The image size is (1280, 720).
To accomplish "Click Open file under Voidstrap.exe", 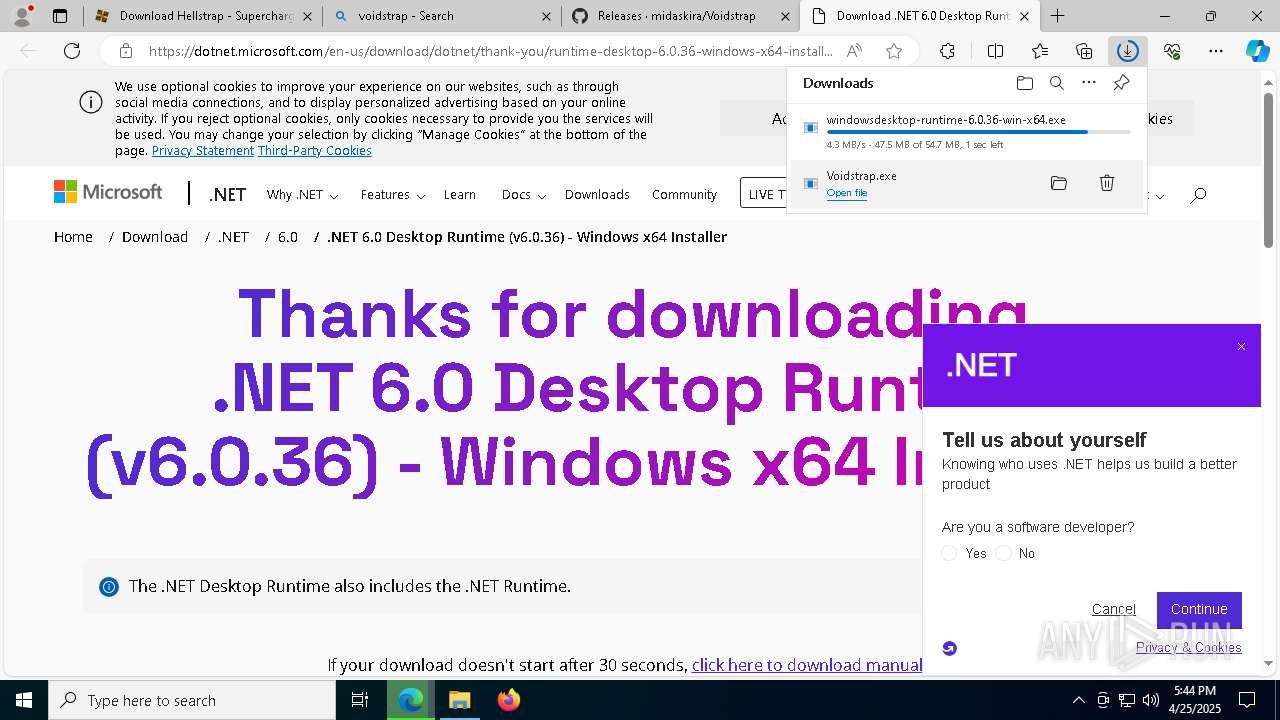I will 847,193.
